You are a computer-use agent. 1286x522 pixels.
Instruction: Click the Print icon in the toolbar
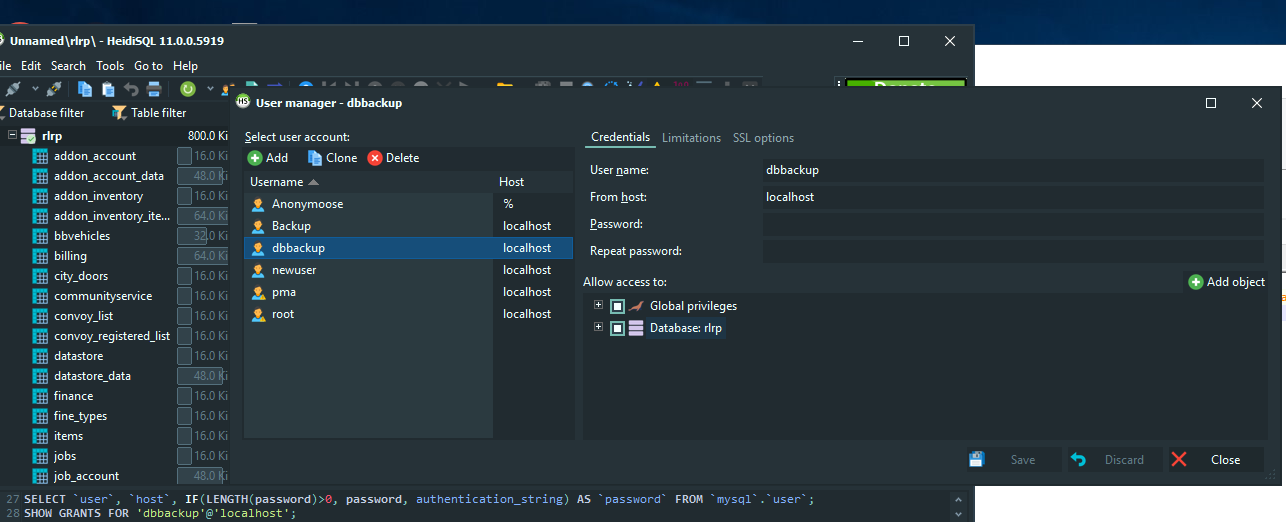[x=154, y=90]
